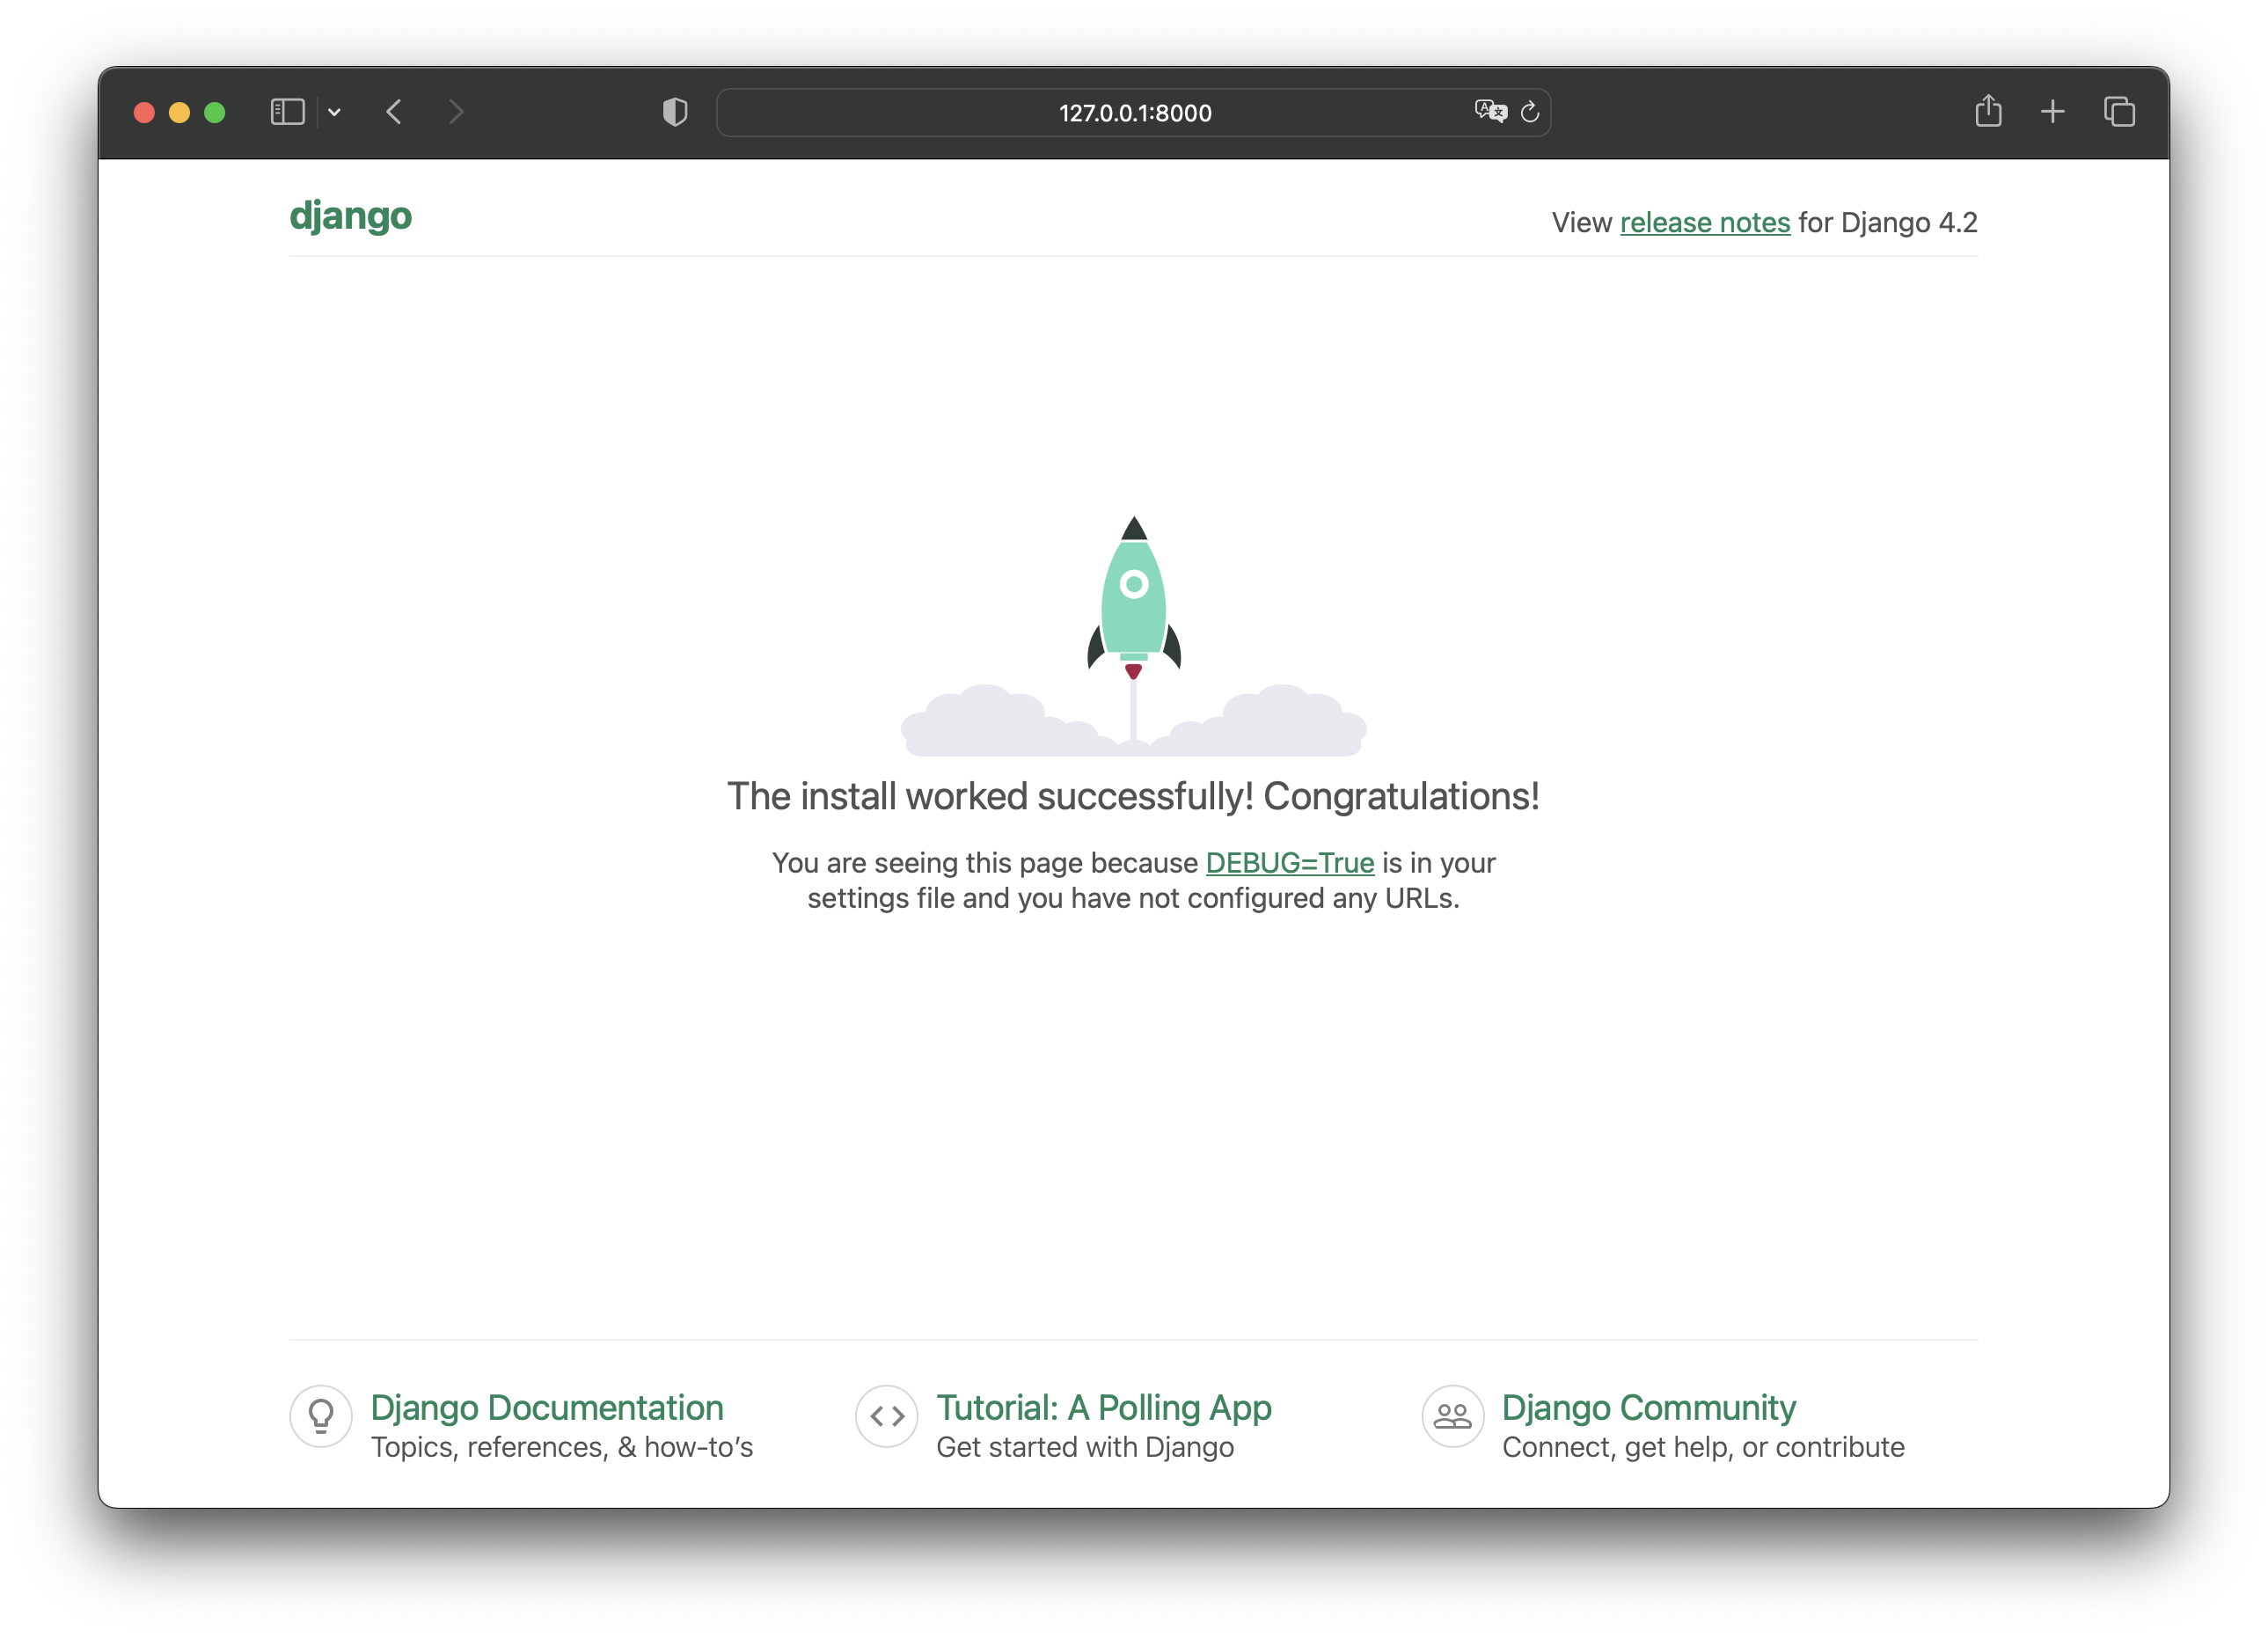Click 'The install worked successfully! Congratulations!' heading
The width and height of the screenshot is (2268, 1638).
1133,796
